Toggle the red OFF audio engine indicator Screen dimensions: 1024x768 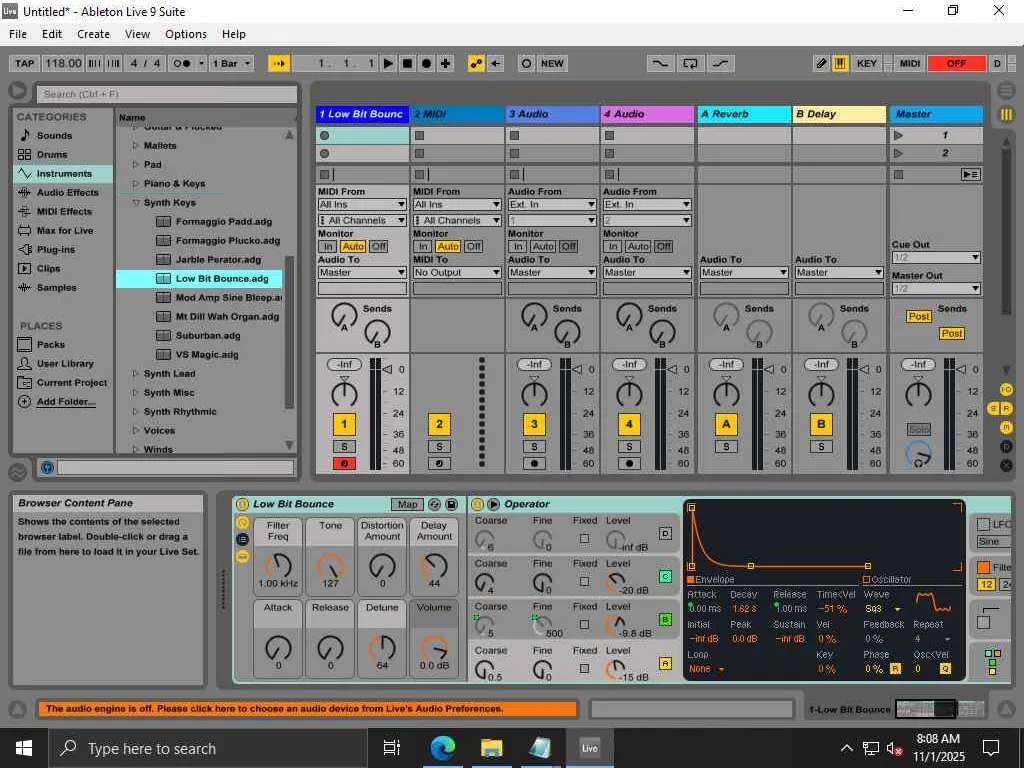(x=956, y=63)
